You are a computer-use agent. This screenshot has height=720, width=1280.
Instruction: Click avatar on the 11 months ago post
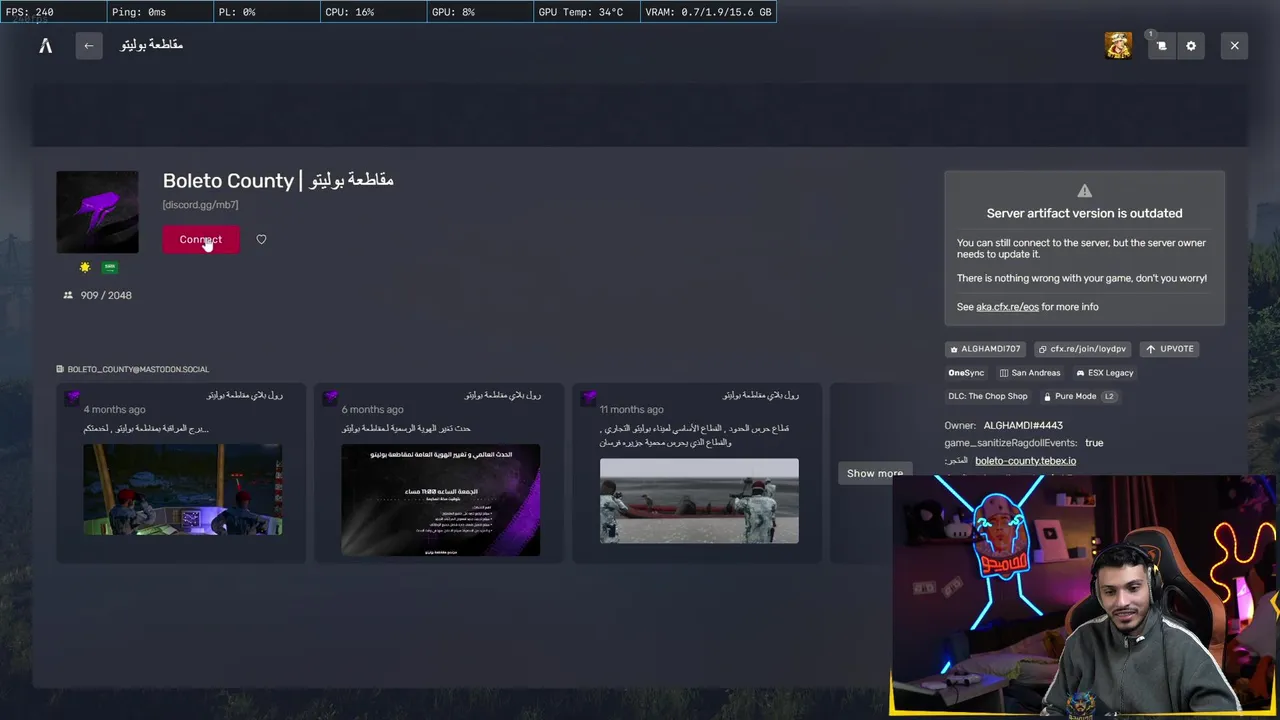click(x=588, y=398)
